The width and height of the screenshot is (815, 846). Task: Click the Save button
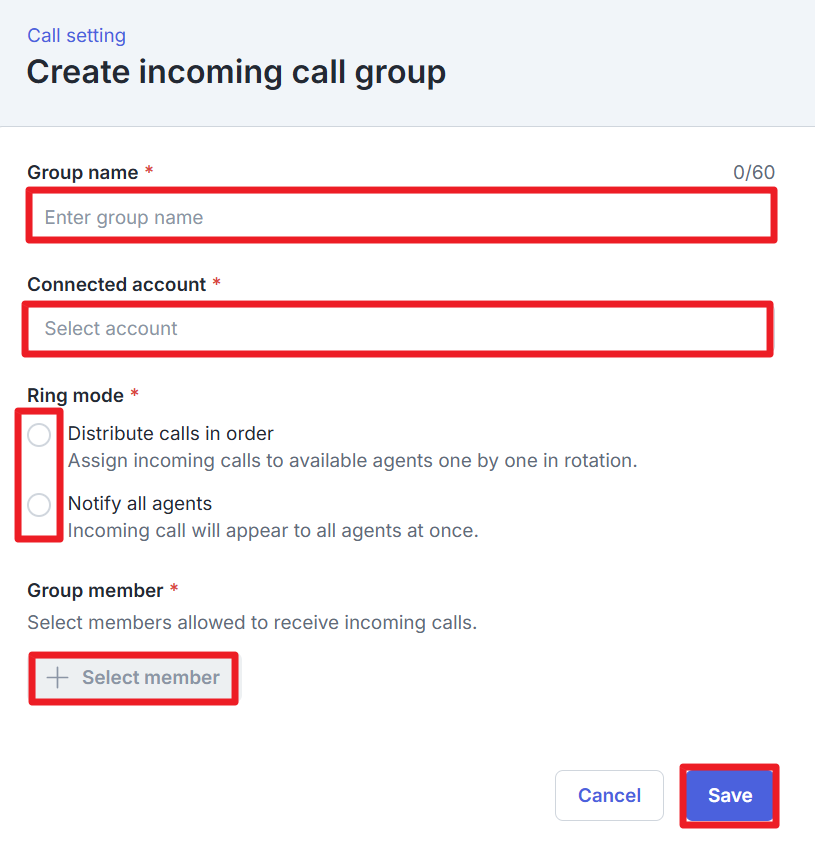coord(729,796)
